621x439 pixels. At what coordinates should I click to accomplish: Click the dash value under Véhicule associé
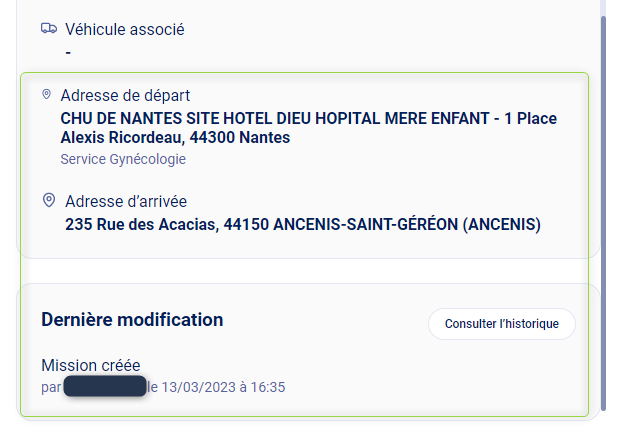pyautogui.click(x=68, y=51)
